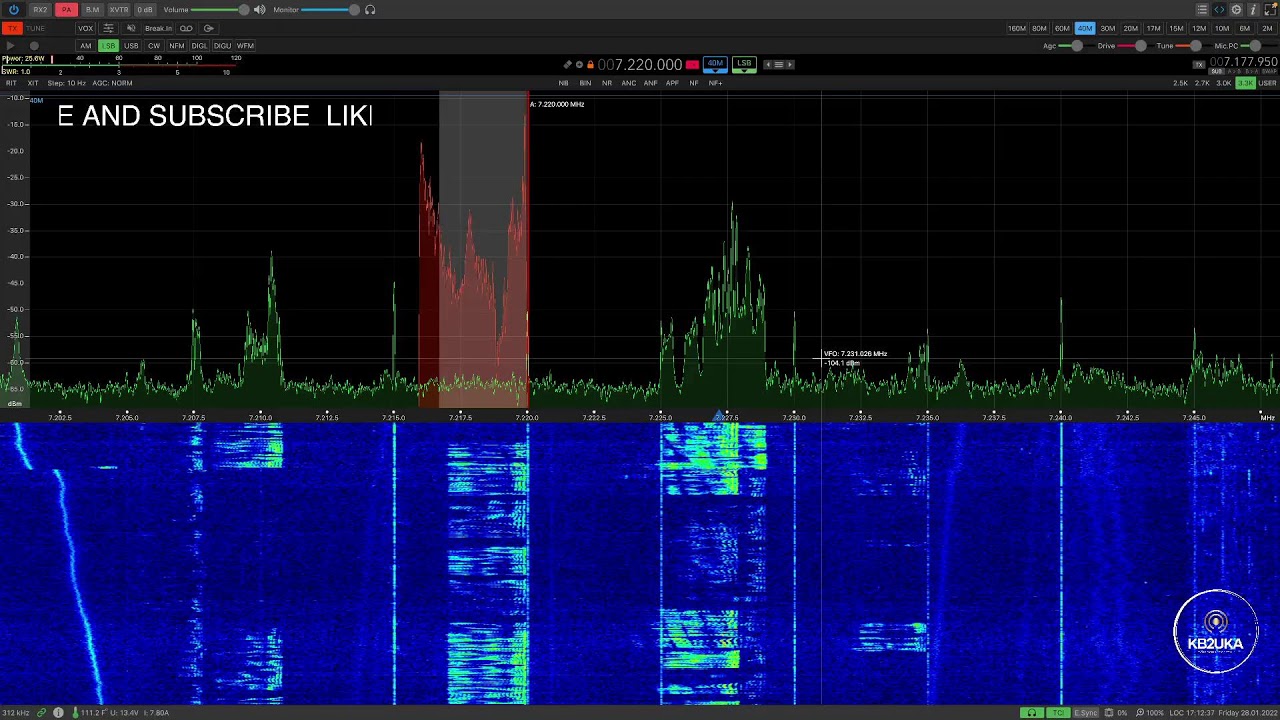The height and width of the screenshot is (720, 1280).
Task: Click the main VFO frequency 007.220.000 display
Action: click(640, 65)
